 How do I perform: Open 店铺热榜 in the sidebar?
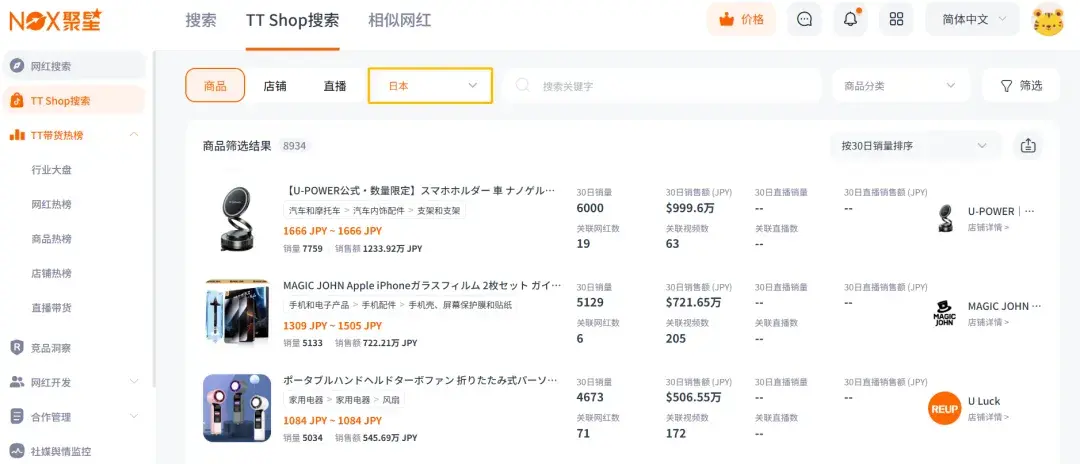[51, 273]
